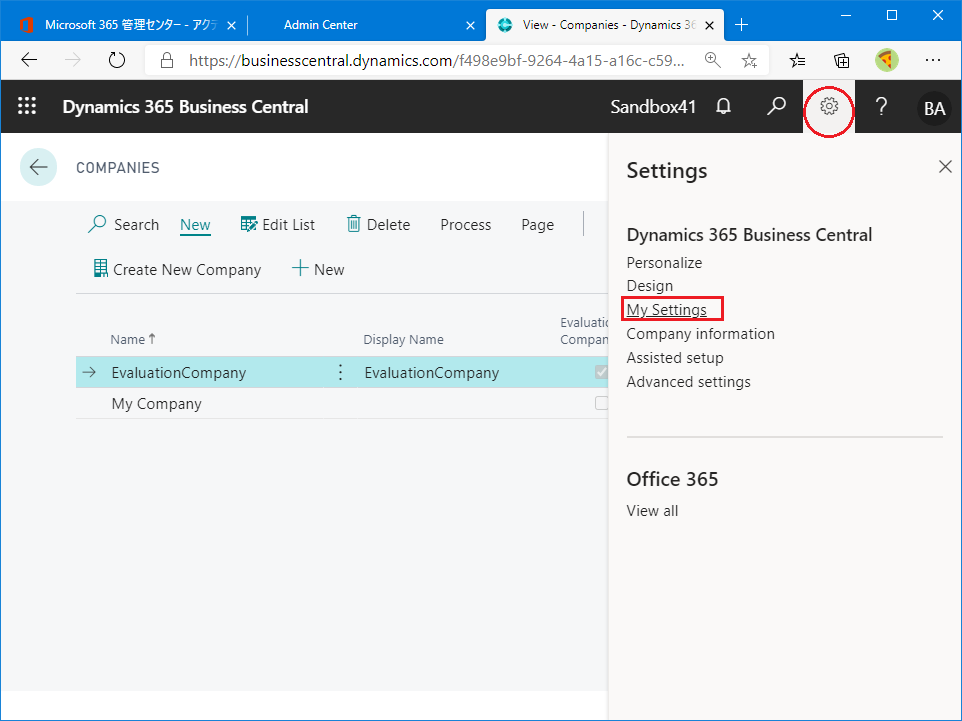Select the My Company row
This screenshot has width=962, height=721.
[x=342, y=404]
